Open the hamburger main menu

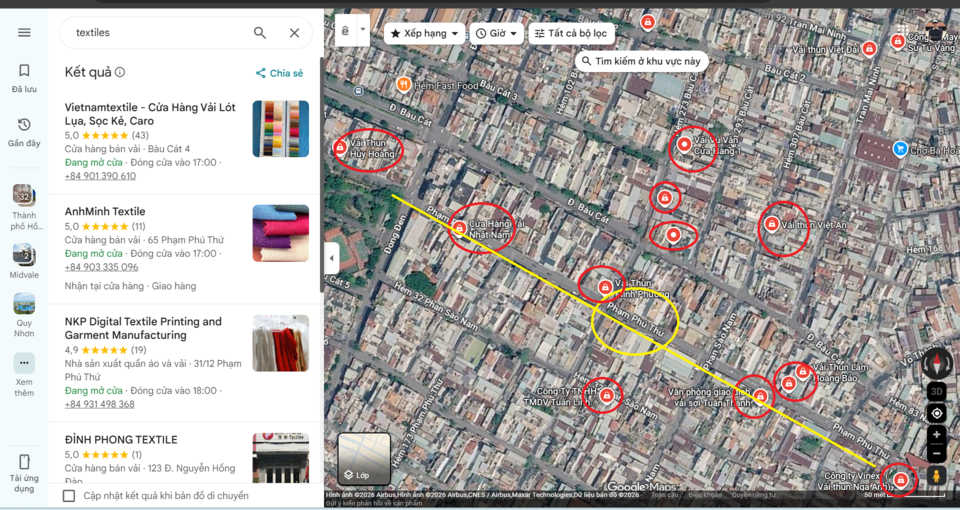24,32
